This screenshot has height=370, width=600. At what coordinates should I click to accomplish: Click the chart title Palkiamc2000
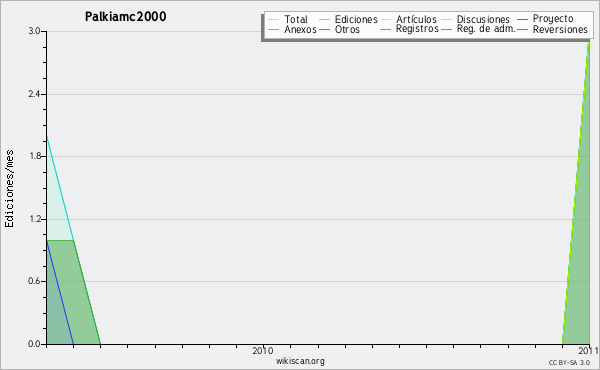pos(126,17)
